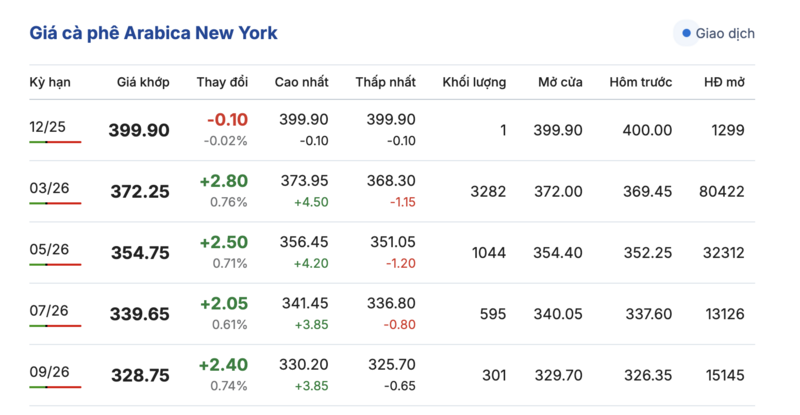Click the Thấp nhất column header

(x=385, y=82)
